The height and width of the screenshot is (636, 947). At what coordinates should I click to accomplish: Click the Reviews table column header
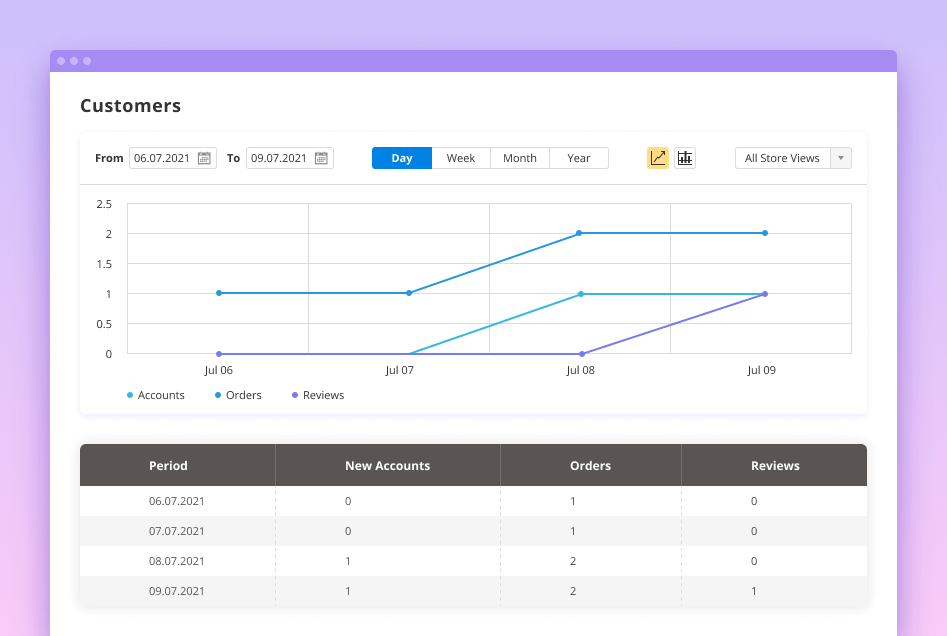click(775, 465)
